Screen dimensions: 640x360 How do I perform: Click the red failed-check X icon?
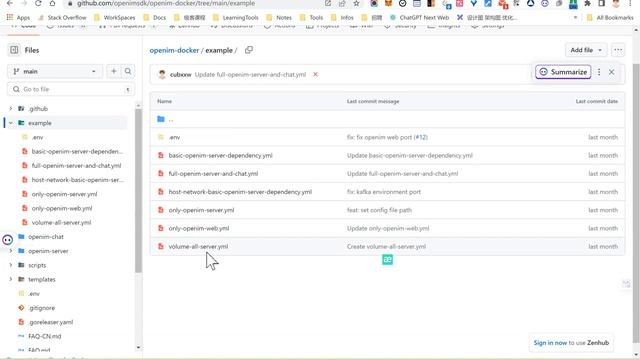coord(315,75)
